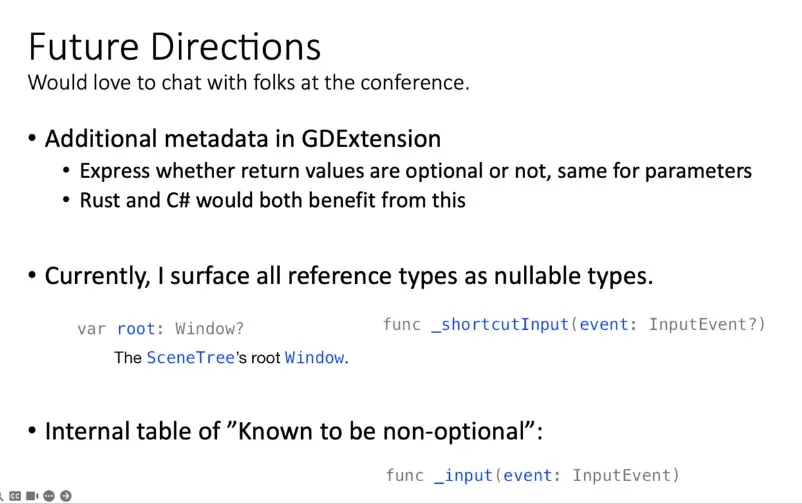Click the video camera icon

click(32, 496)
